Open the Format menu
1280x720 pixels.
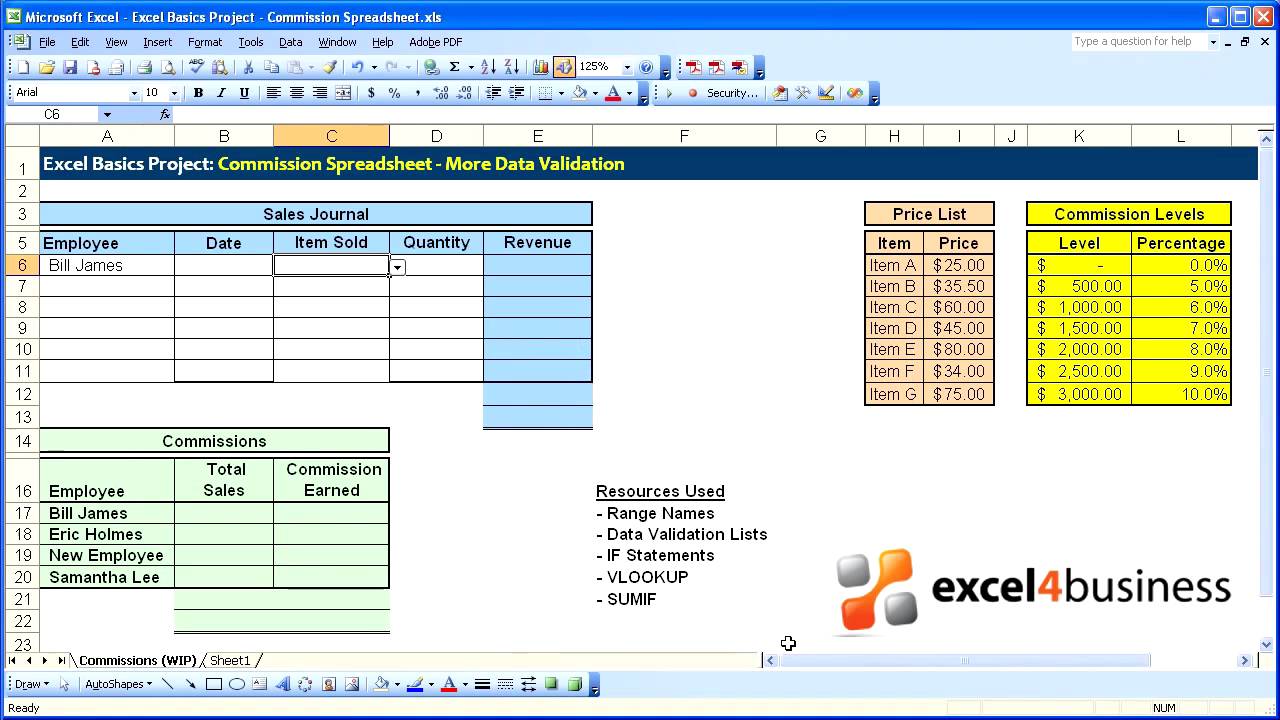205,42
